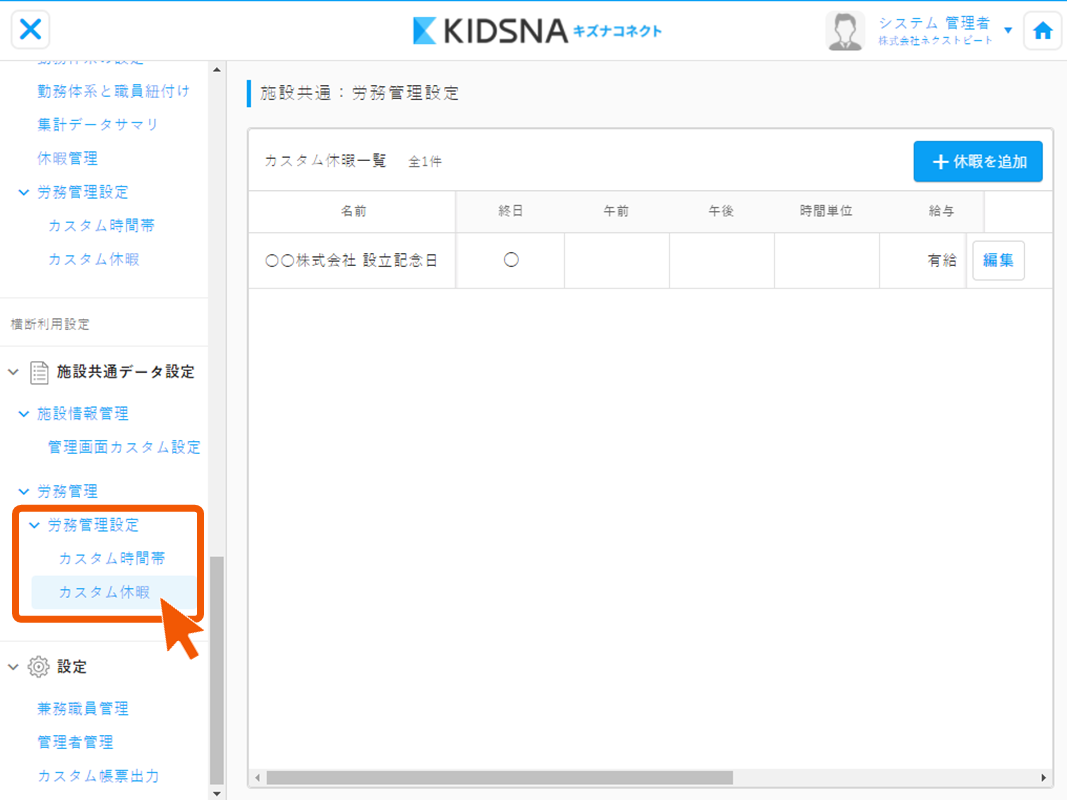Go to home via house icon
Viewport: 1067px width, 800px height.
pos(1043,31)
